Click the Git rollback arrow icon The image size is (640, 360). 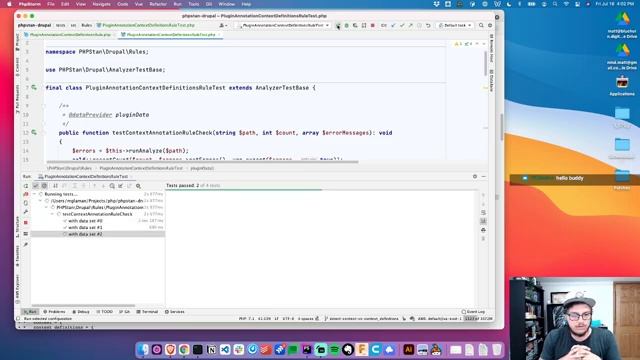pos(428,25)
